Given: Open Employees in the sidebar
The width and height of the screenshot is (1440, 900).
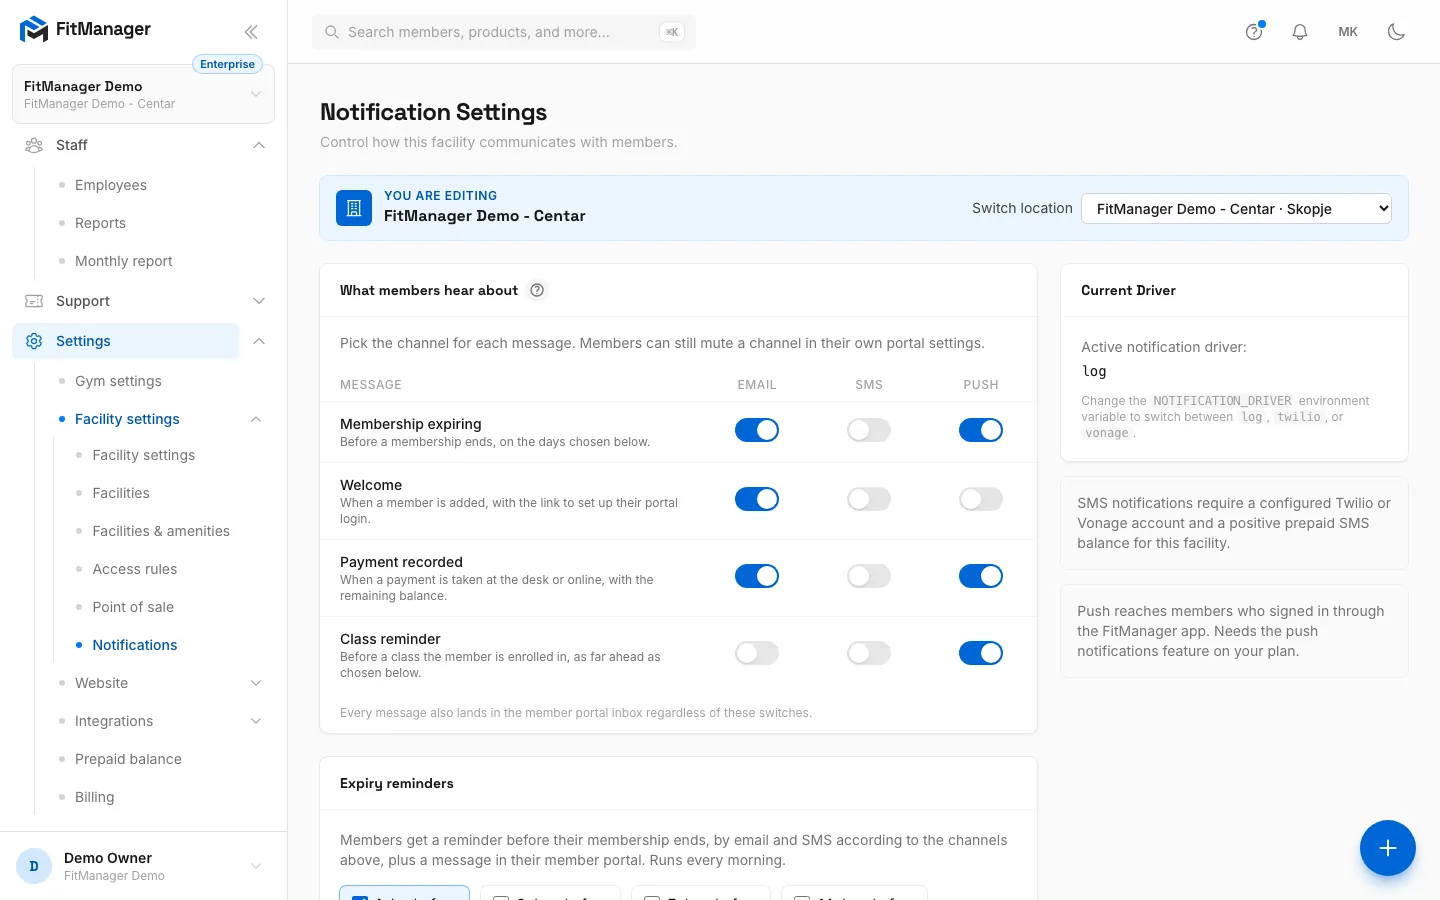Looking at the screenshot, I should point(111,185).
